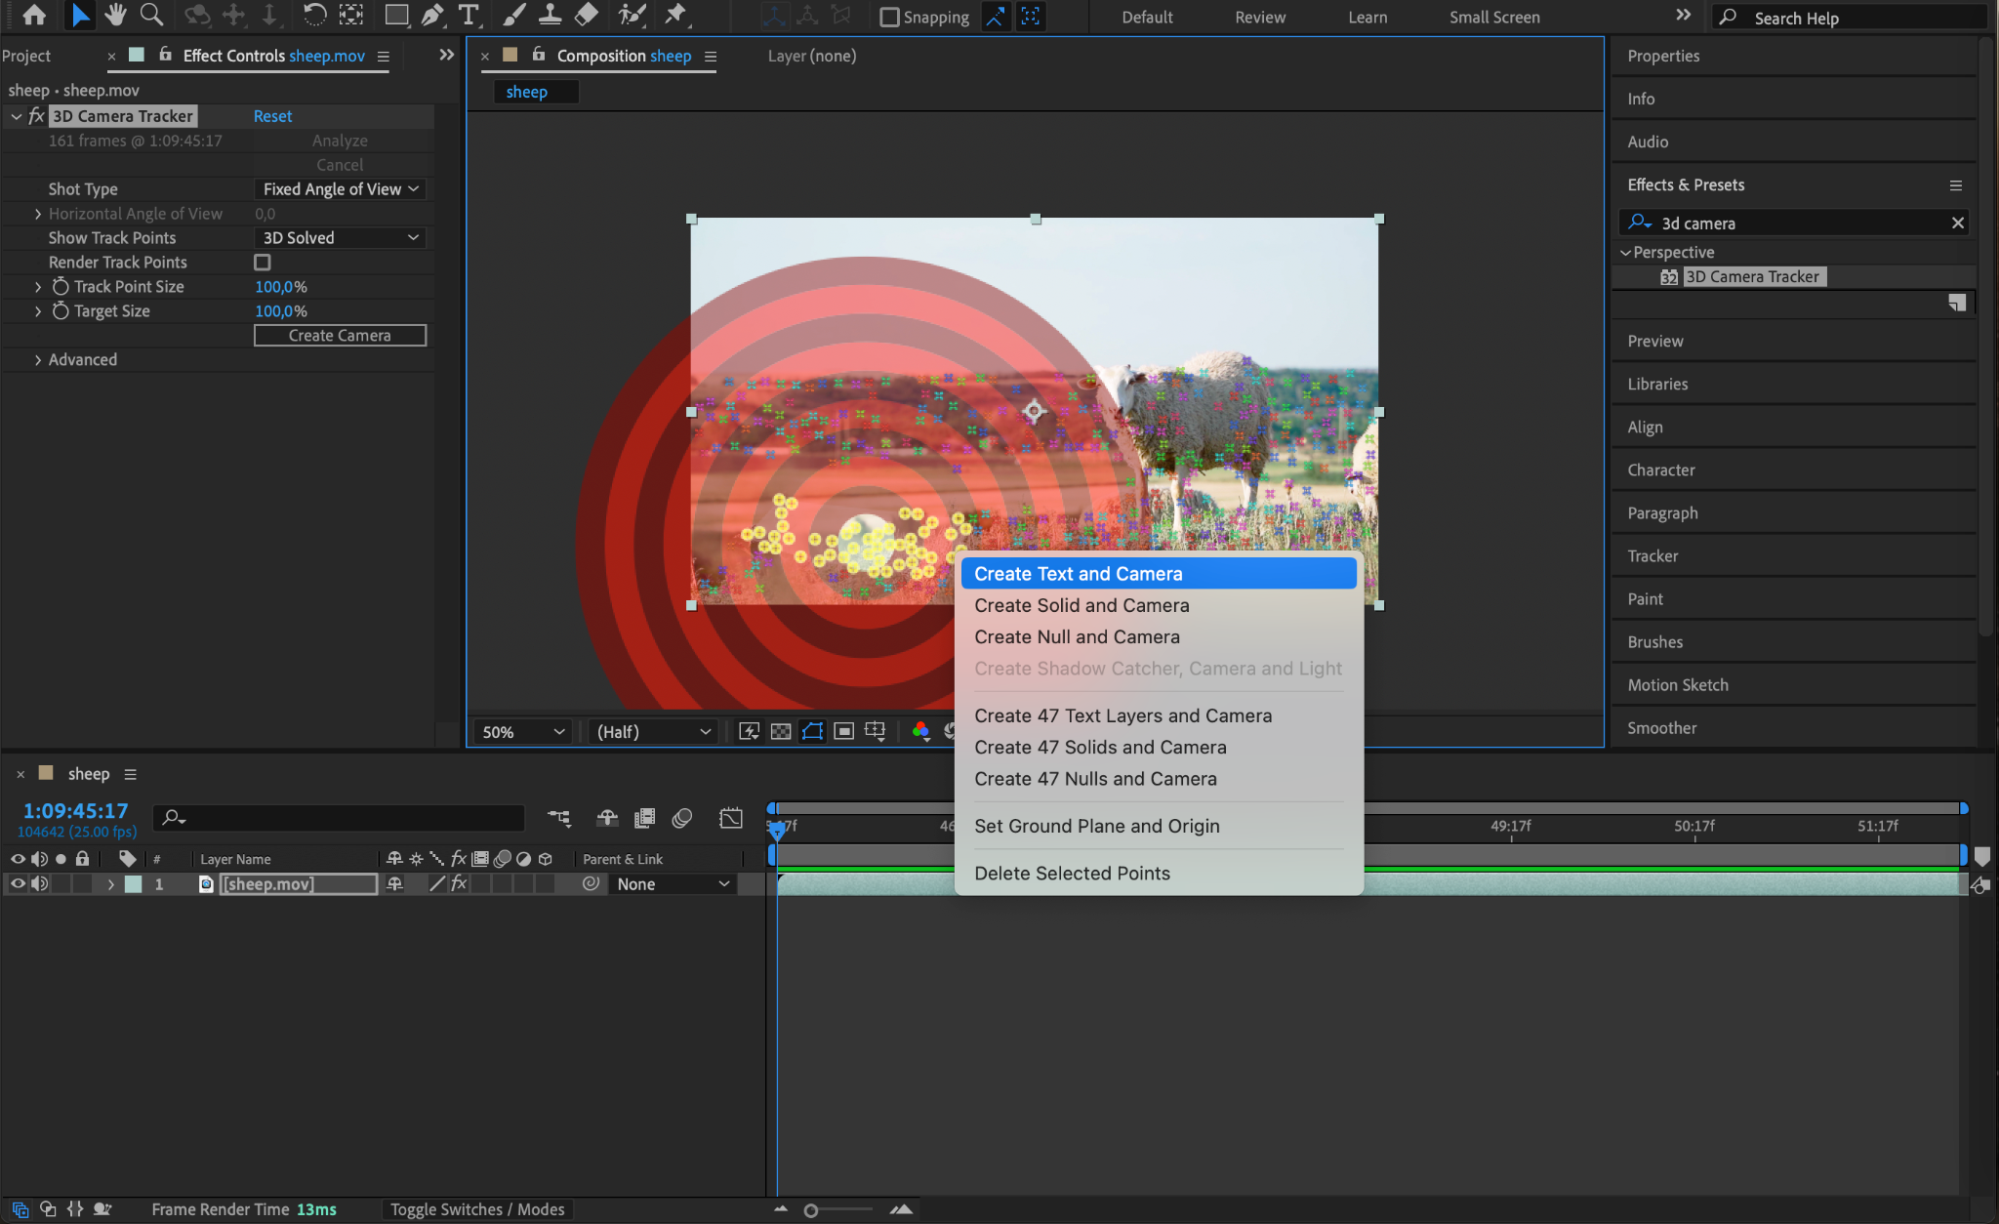The height and width of the screenshot is (1224, 1999).
Task: Select the Pen tool
Action: tap(432, 15)
